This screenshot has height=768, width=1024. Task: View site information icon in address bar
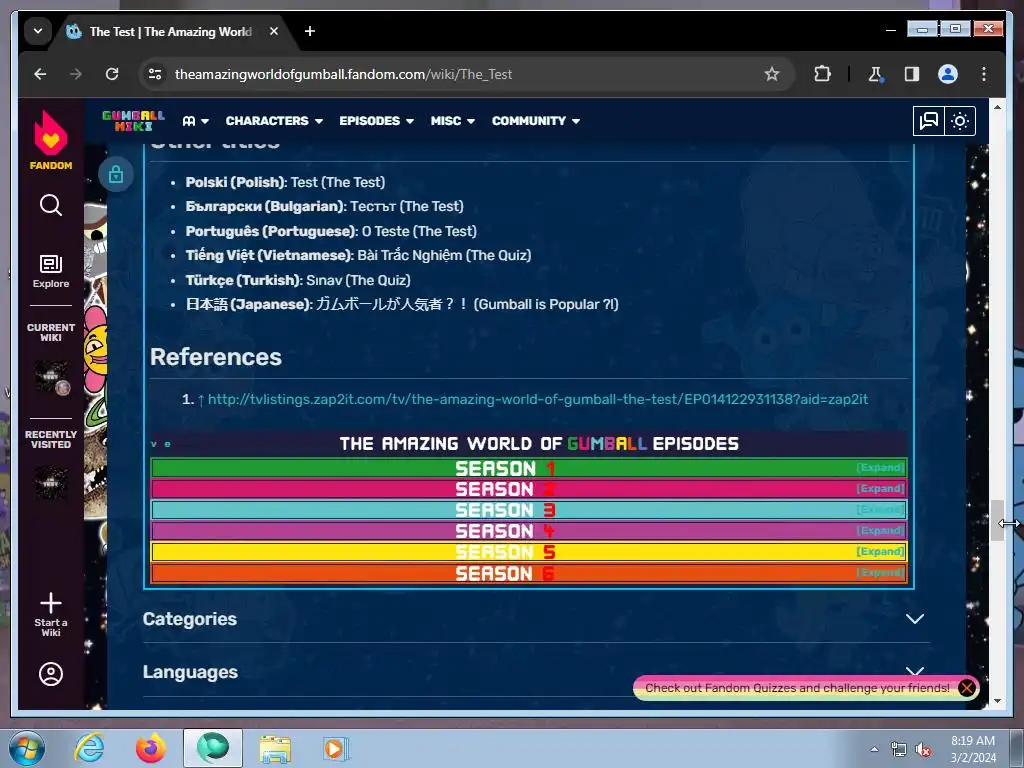tap(155, 74)
